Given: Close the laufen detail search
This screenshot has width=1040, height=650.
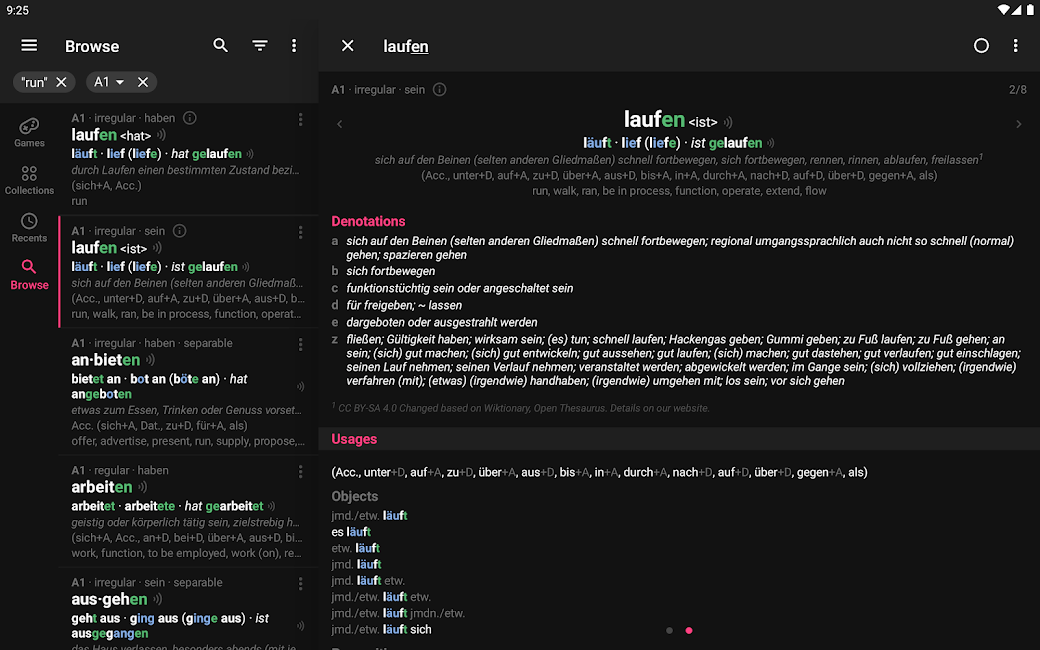Looking at the screenshot, I should point(348,46).
